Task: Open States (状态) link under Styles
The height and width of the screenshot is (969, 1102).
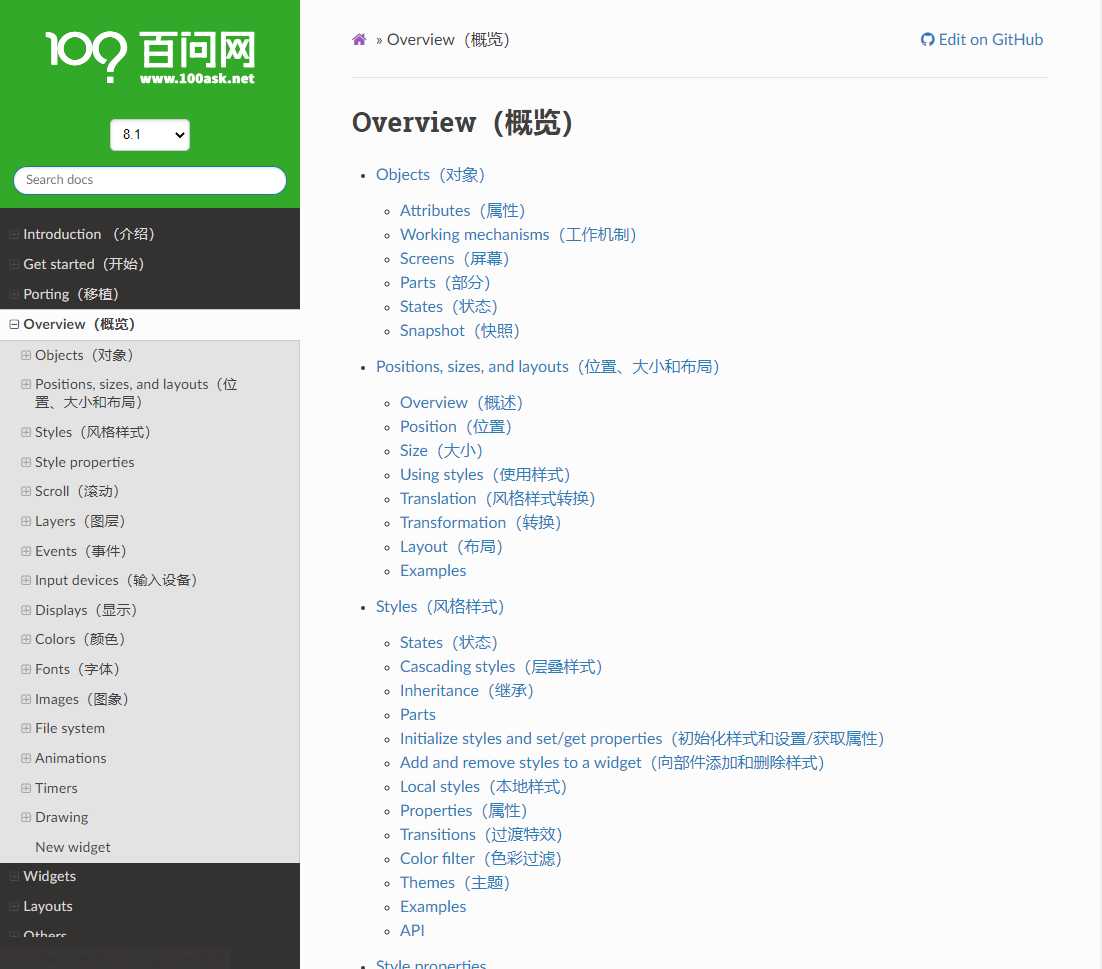Action: pyautogui.click(x=448, y=642)
